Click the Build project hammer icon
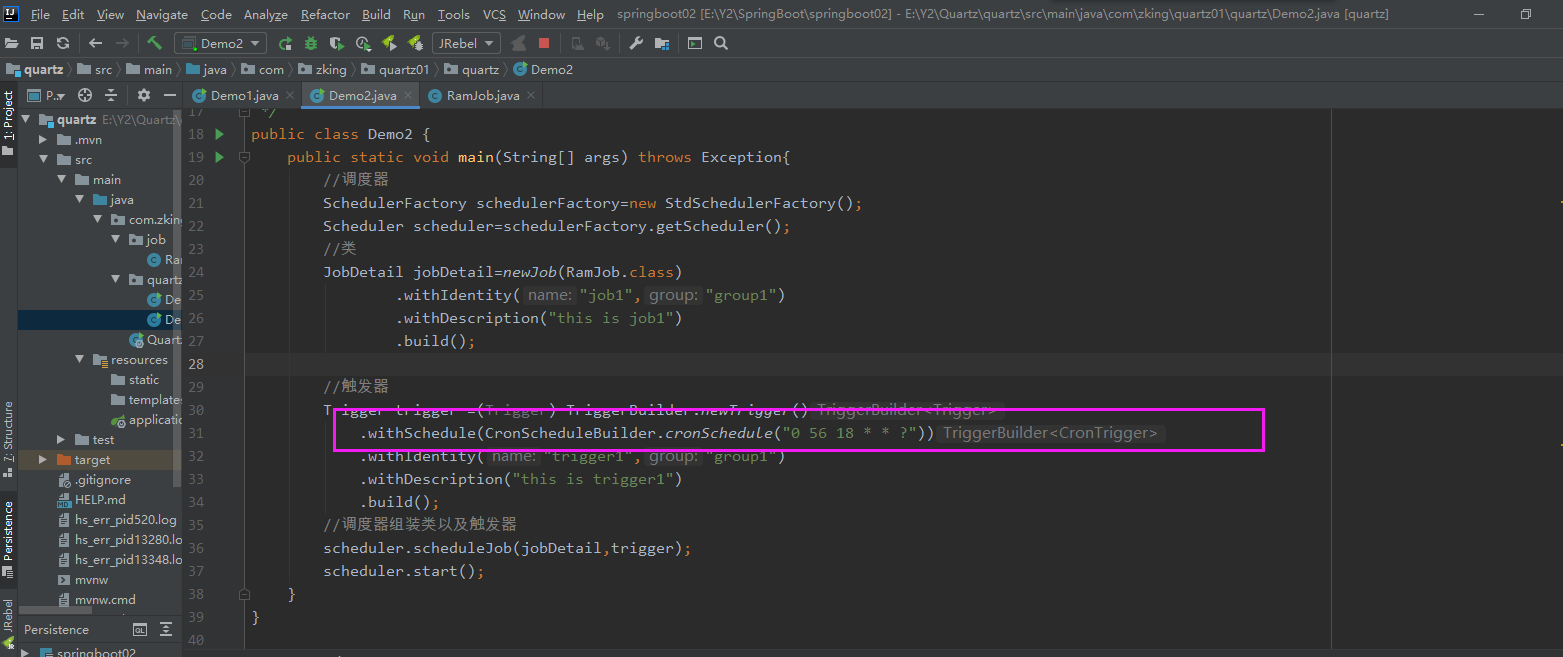Viewport: 1563px width, 657px height. 154,43
